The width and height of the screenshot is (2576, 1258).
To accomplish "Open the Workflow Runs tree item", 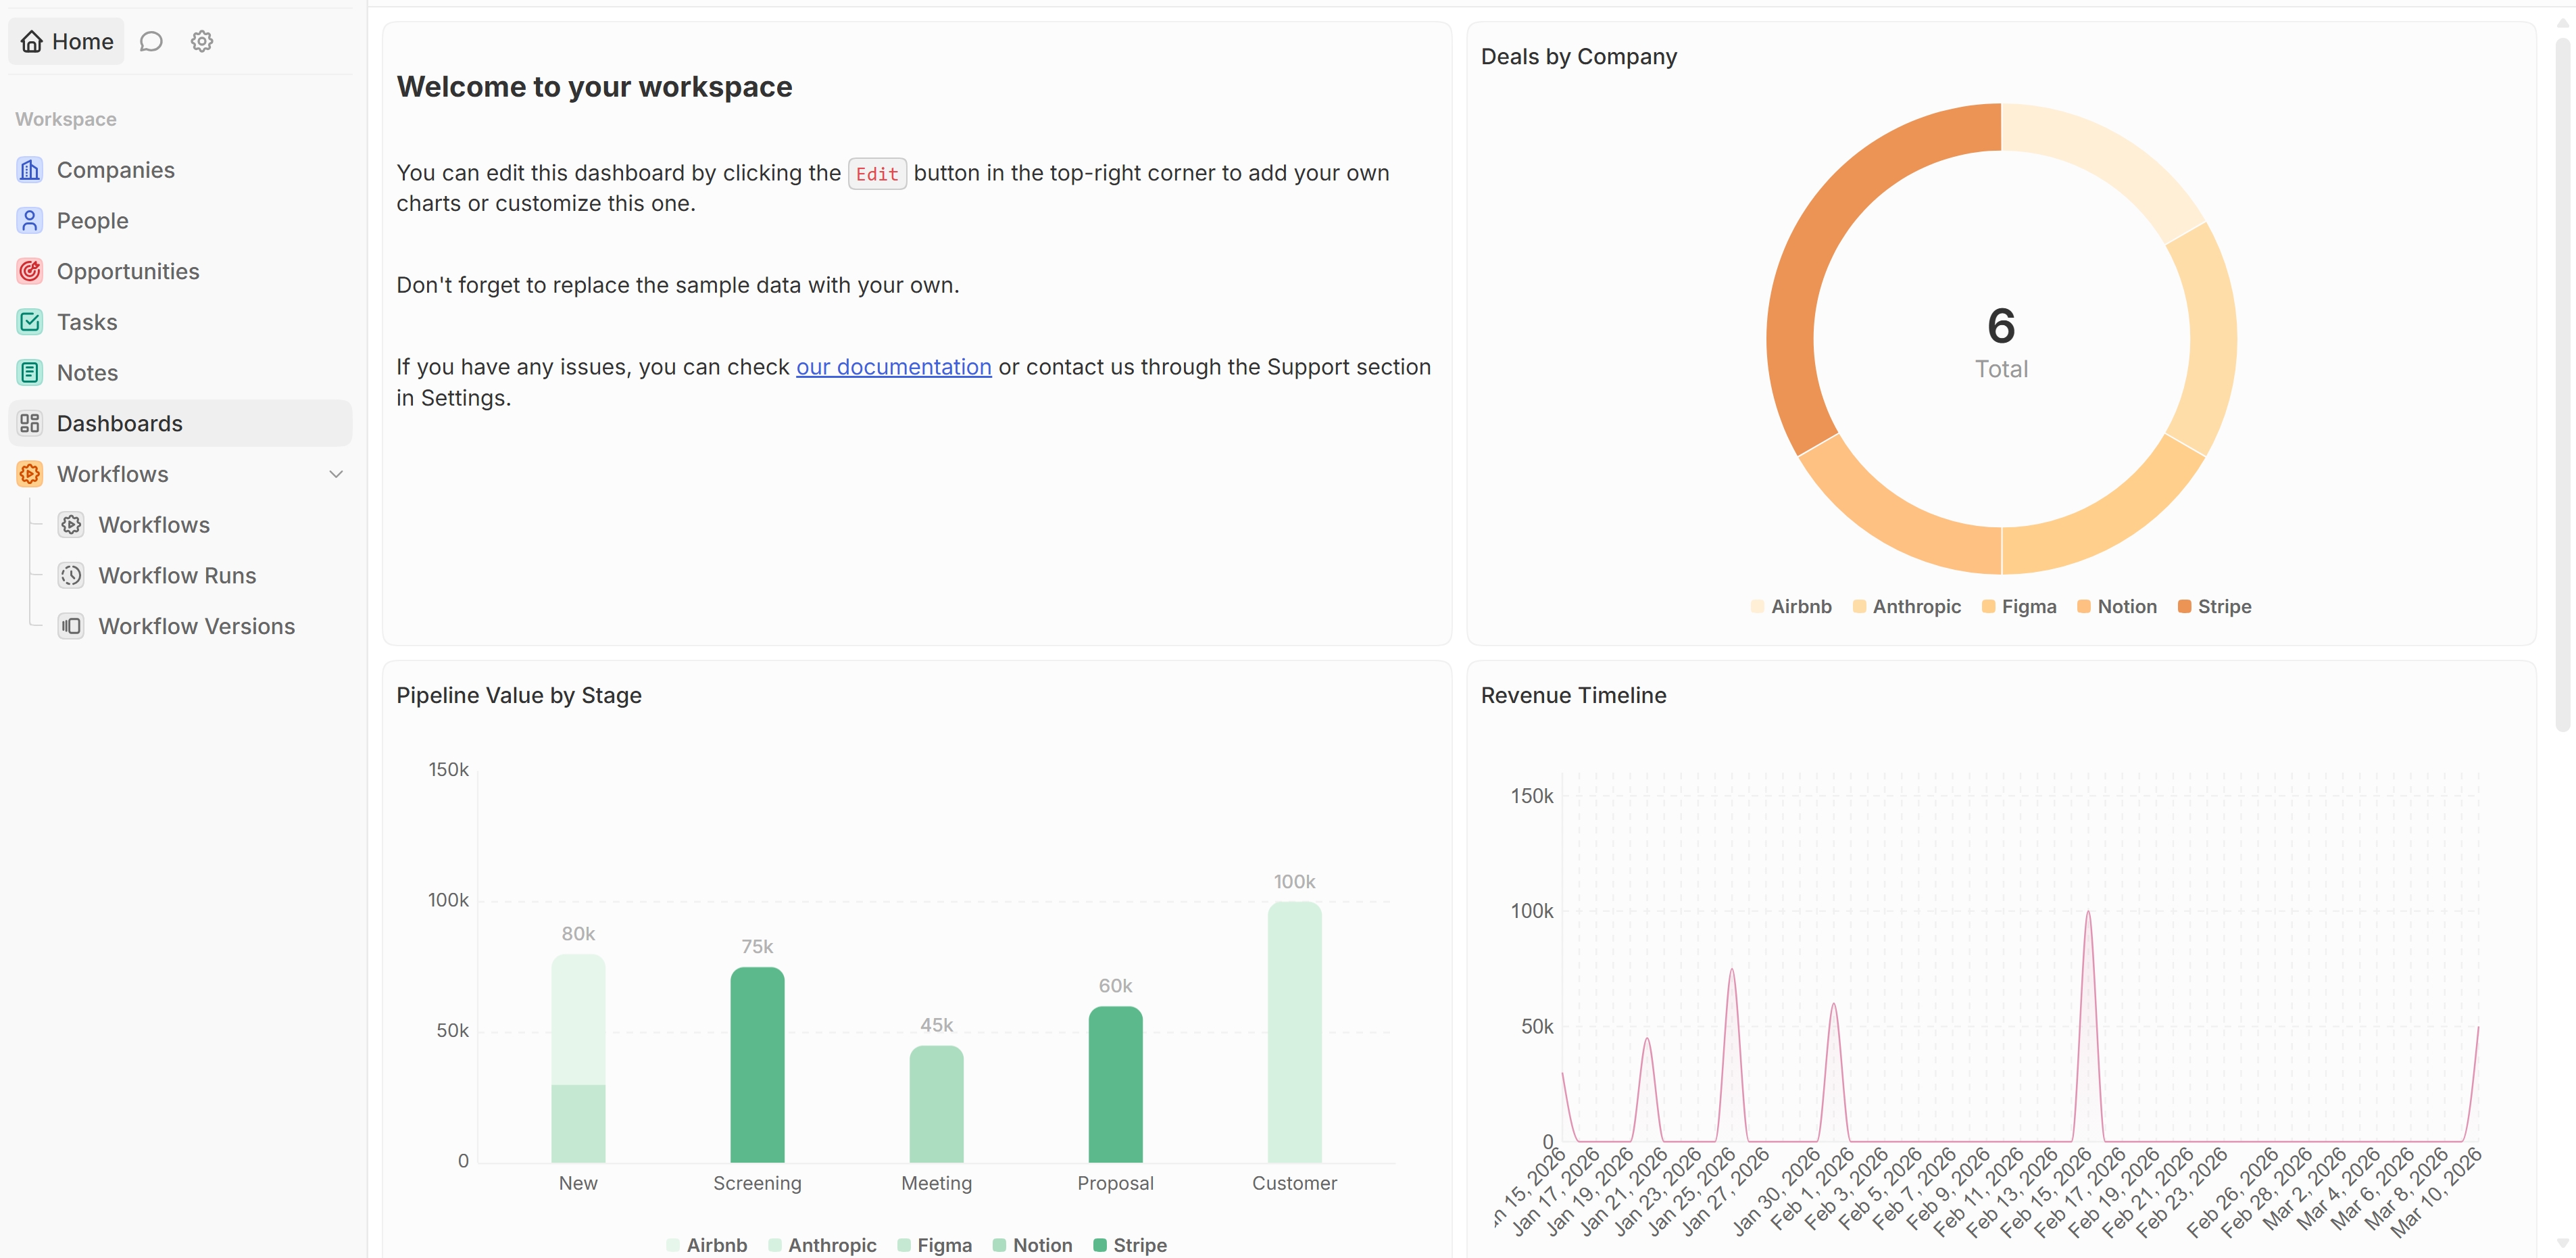I will [x=200, y=575].
